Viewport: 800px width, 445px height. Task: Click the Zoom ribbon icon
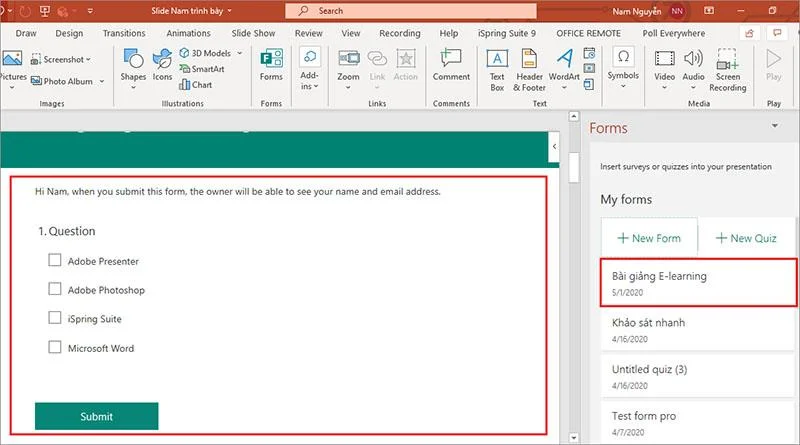click(x=348, y=58)
